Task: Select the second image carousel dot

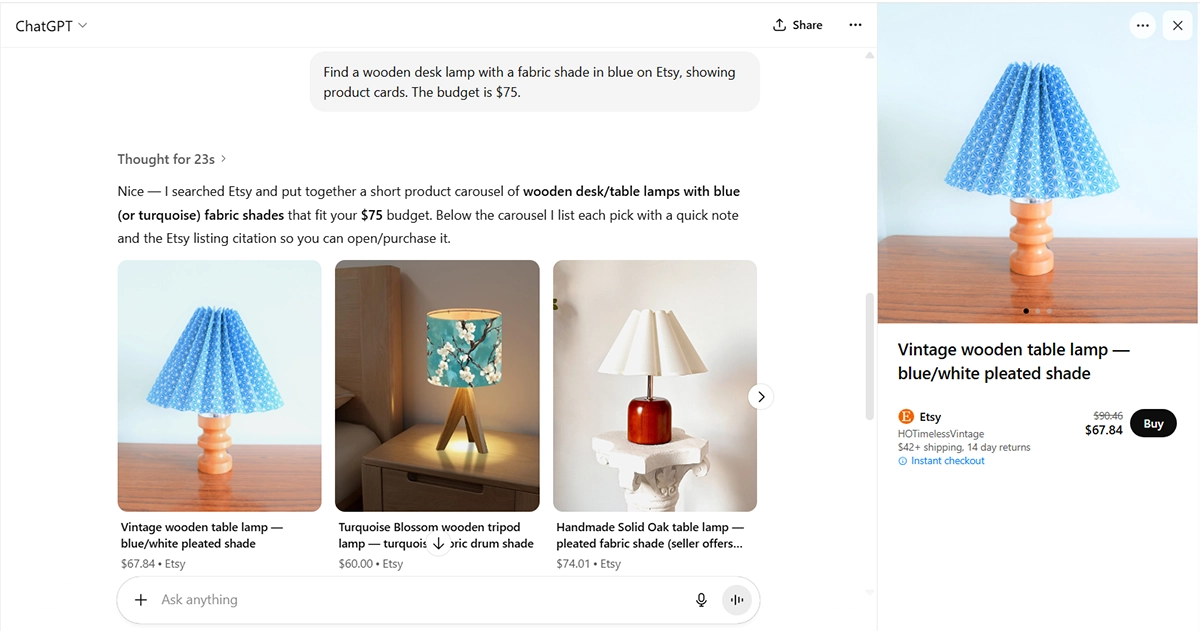Action: click(x=1037, y=311)
